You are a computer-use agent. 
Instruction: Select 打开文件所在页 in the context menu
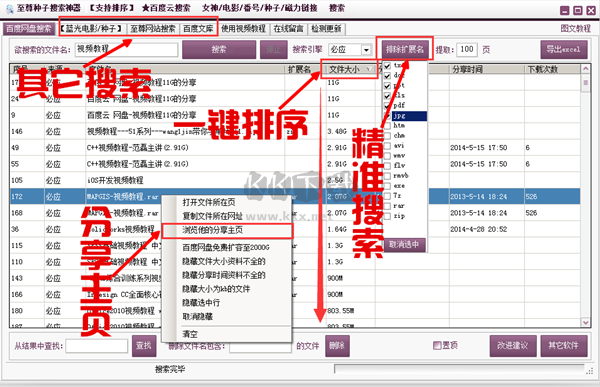[209, 202]
